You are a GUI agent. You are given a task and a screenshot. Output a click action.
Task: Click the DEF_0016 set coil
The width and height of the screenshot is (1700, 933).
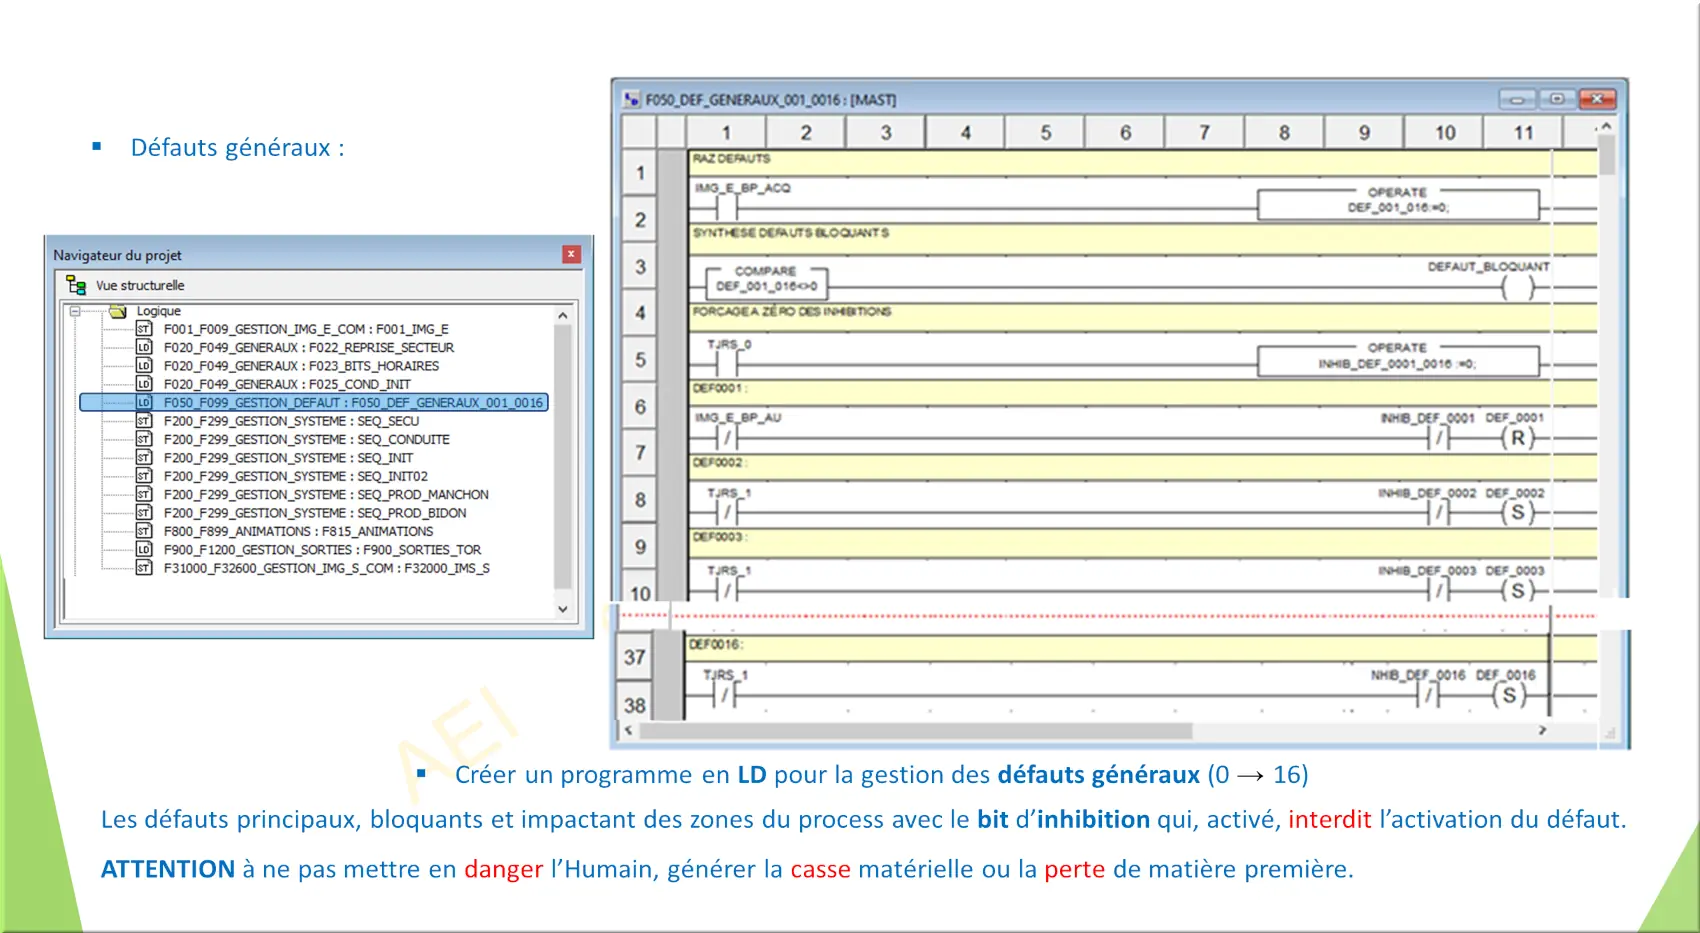[x=1509, y=695]
